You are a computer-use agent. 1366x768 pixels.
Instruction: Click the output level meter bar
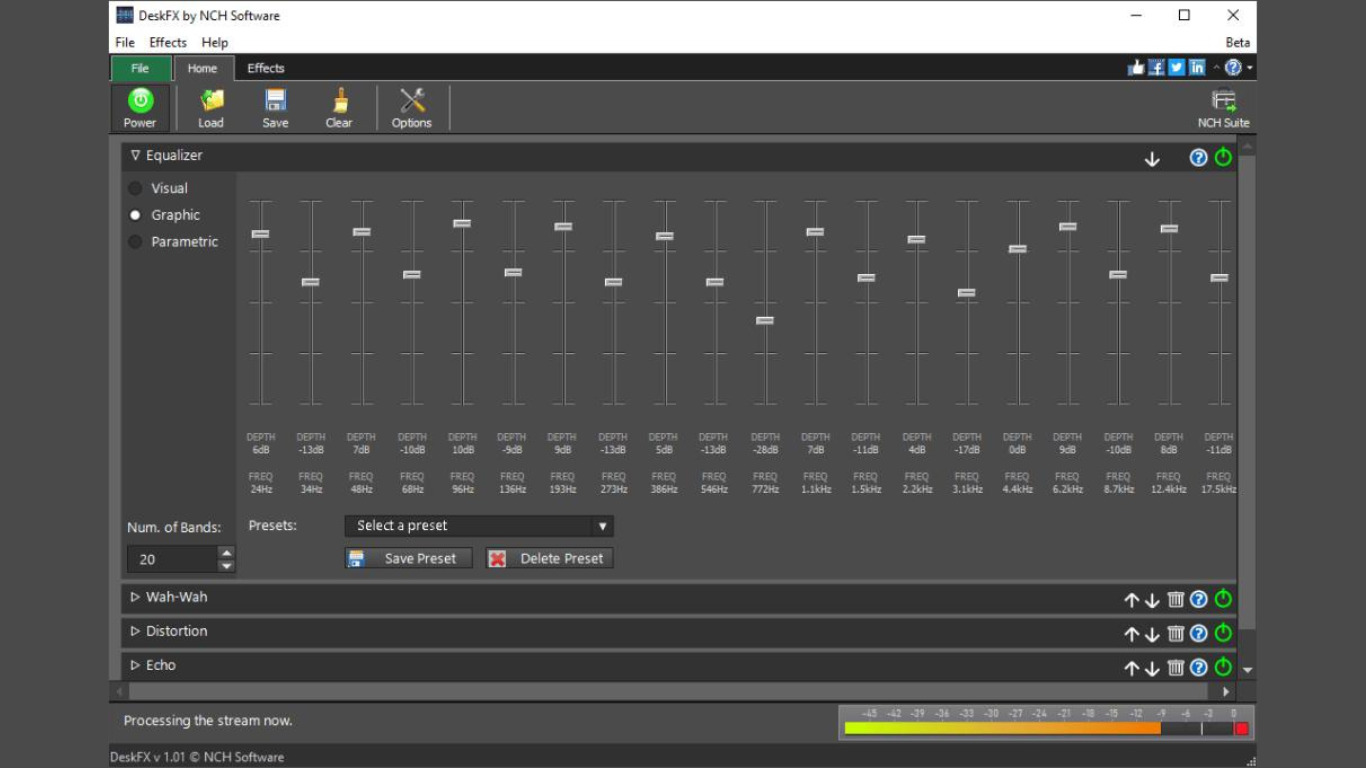point(1046,728)
